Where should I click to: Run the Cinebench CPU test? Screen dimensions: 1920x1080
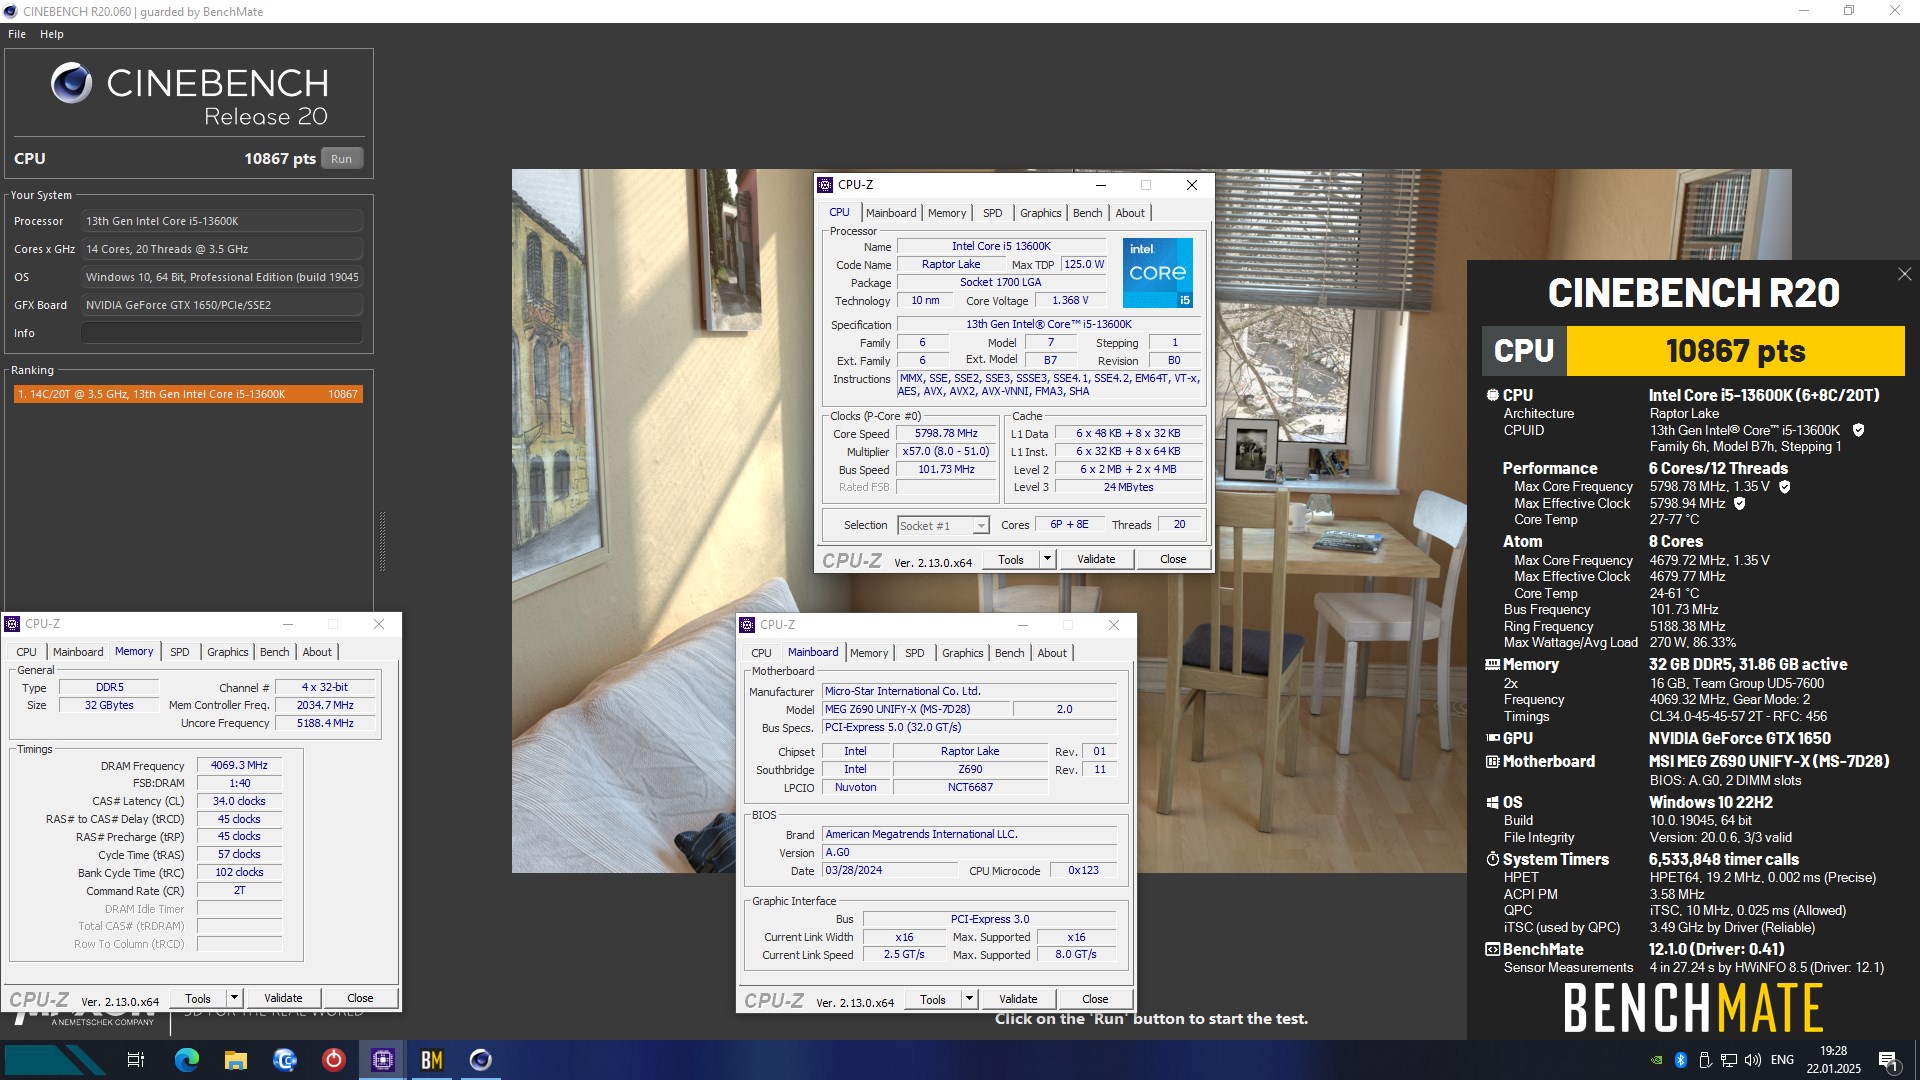342,159
